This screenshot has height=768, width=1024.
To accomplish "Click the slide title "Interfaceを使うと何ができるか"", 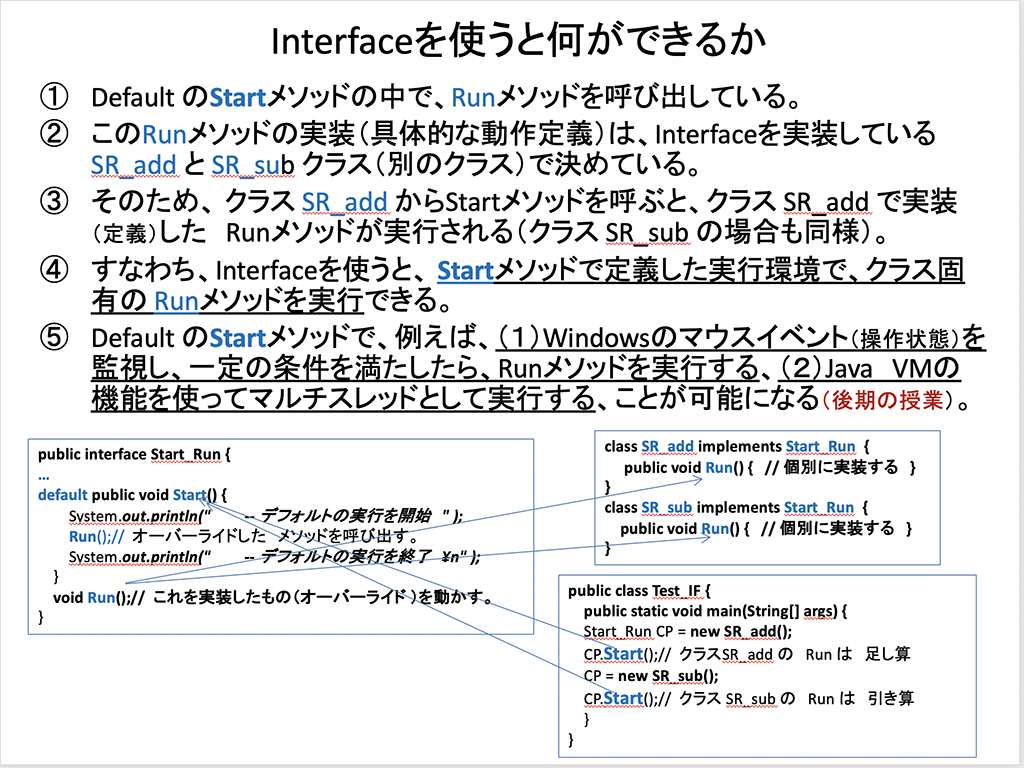I will click(x=518, y=40).
